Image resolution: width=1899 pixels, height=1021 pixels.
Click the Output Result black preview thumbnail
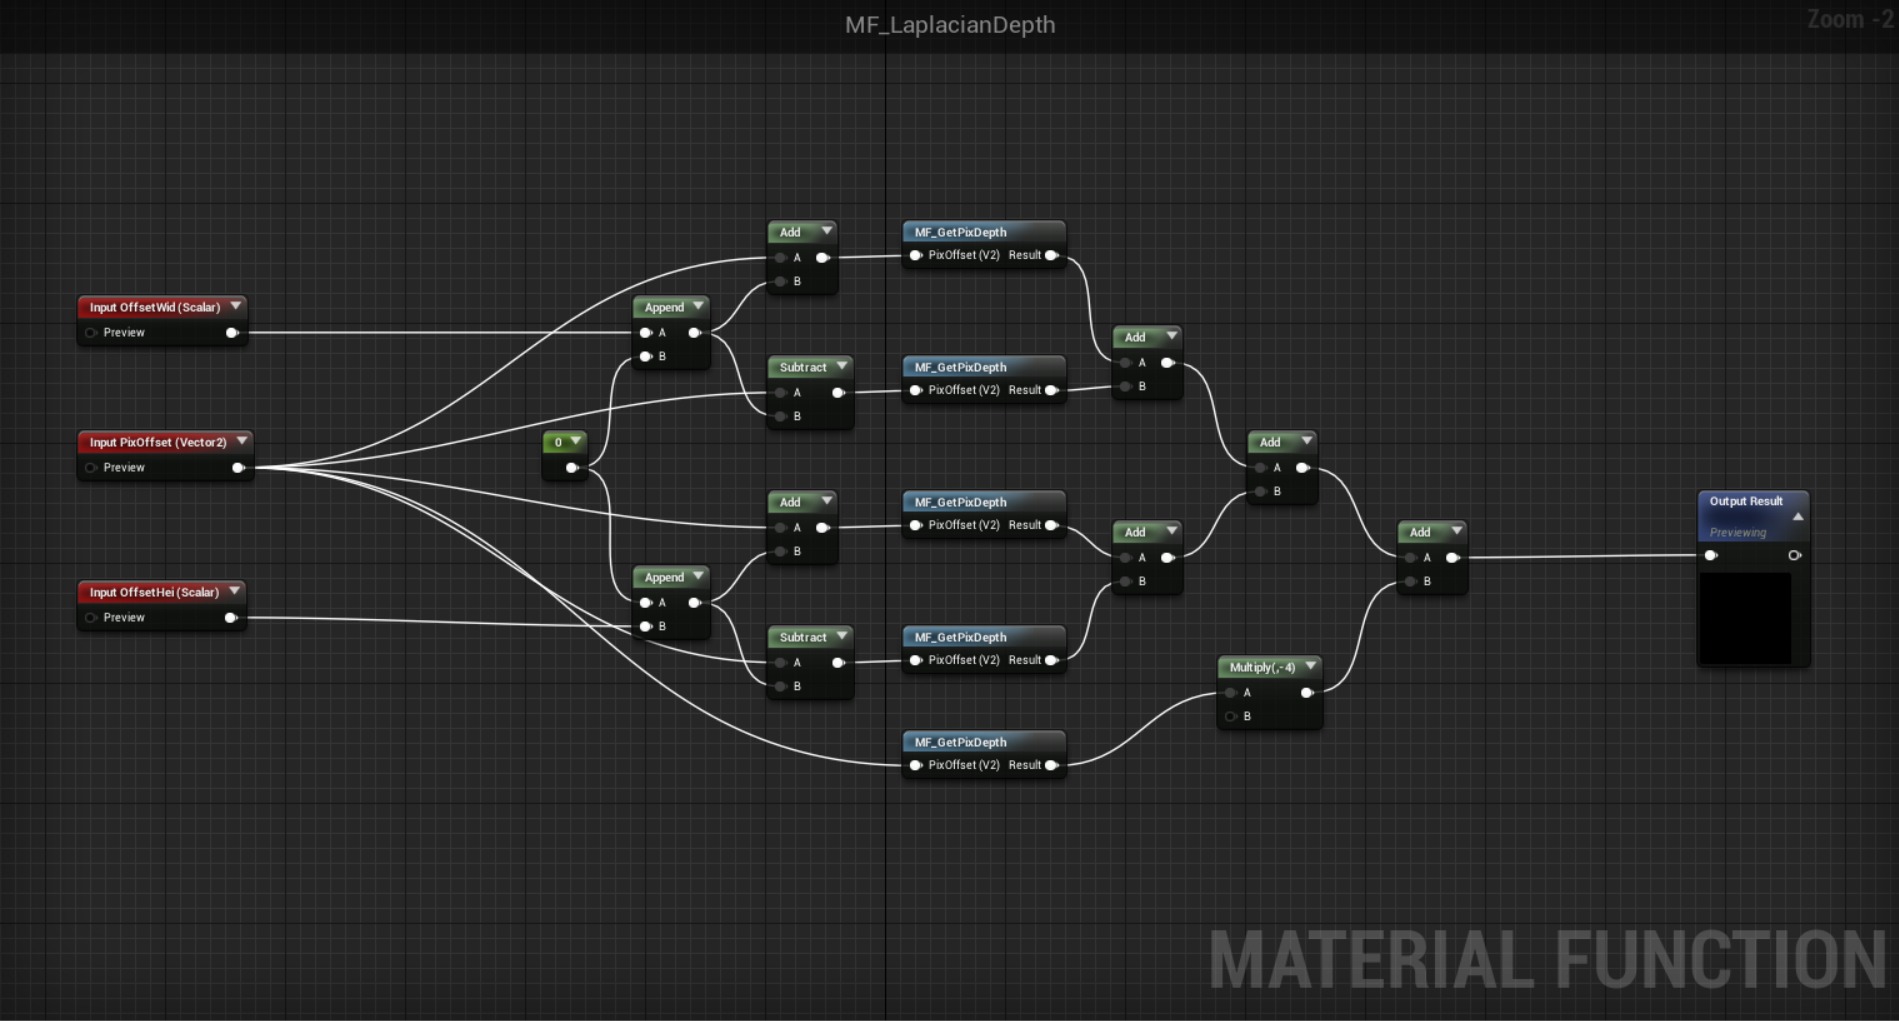pyautogui.click(x=1746, y=618)
